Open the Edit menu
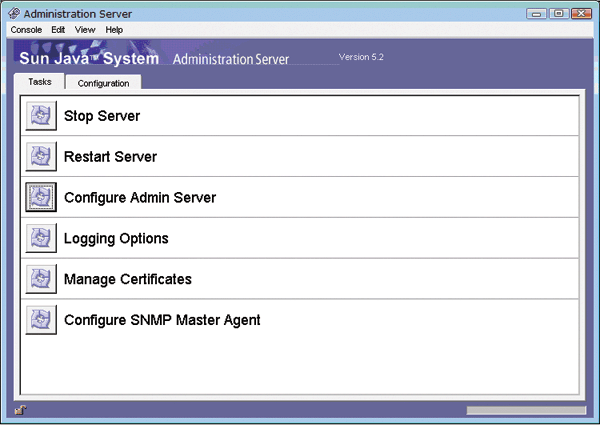Image resolution: width=600 pixels, height=425 pixels. pos(58,30)
